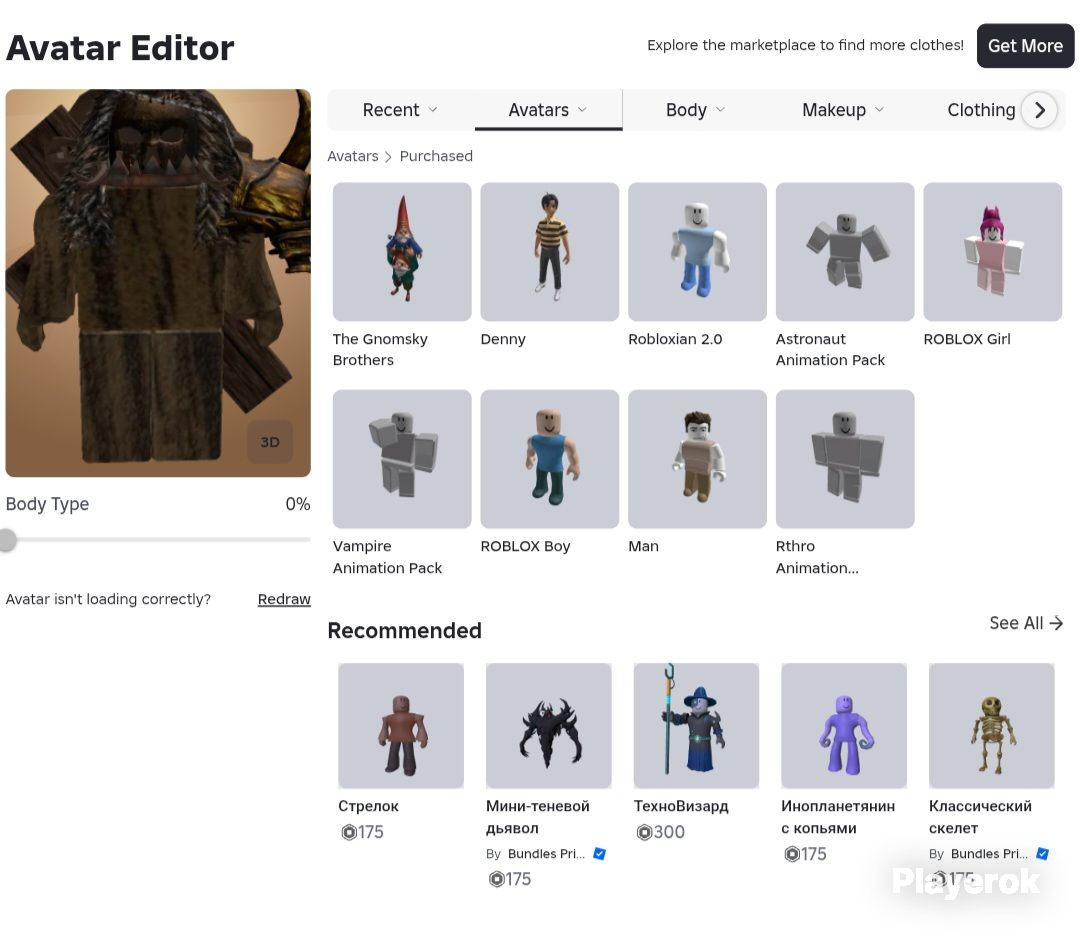1080x937 pixels.
Task: Click the Robux icon under Мини-теневой дьявол
Action: point(497,879)
